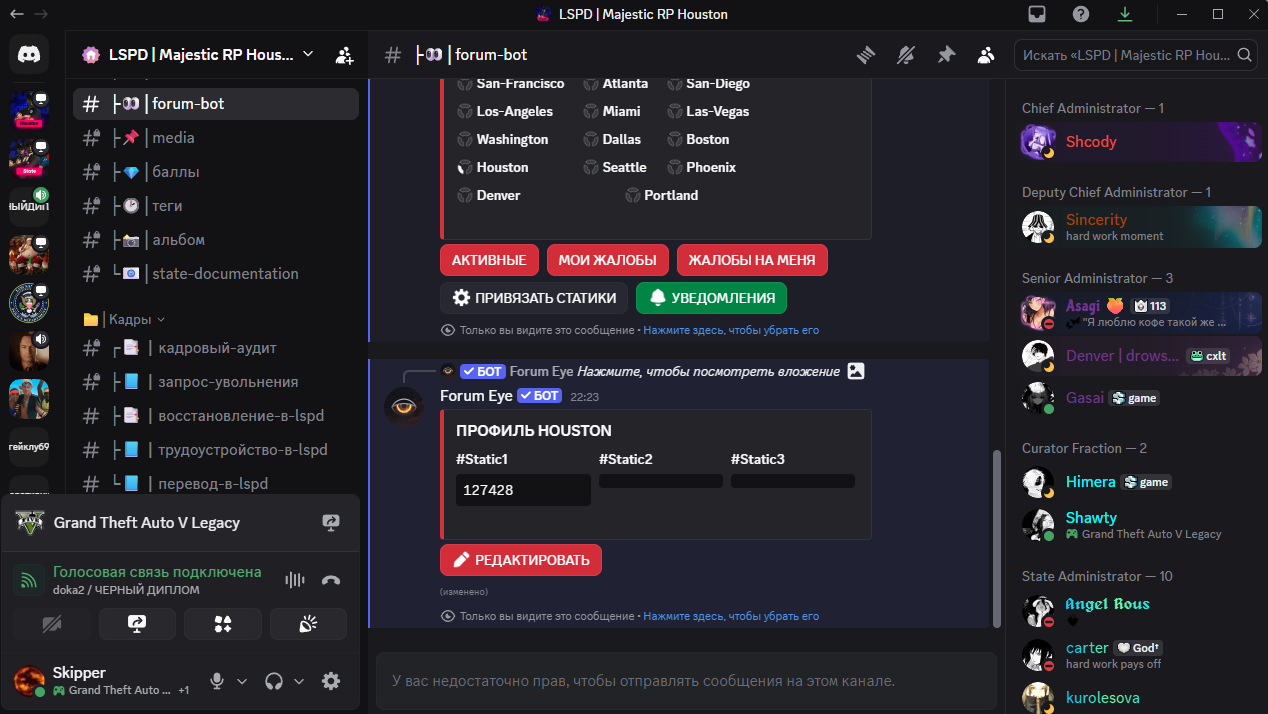Image resolution: width=1268 pixels, height=714 pixels.
Task: Show pinned messages in forum-bot
Action: 946,55
